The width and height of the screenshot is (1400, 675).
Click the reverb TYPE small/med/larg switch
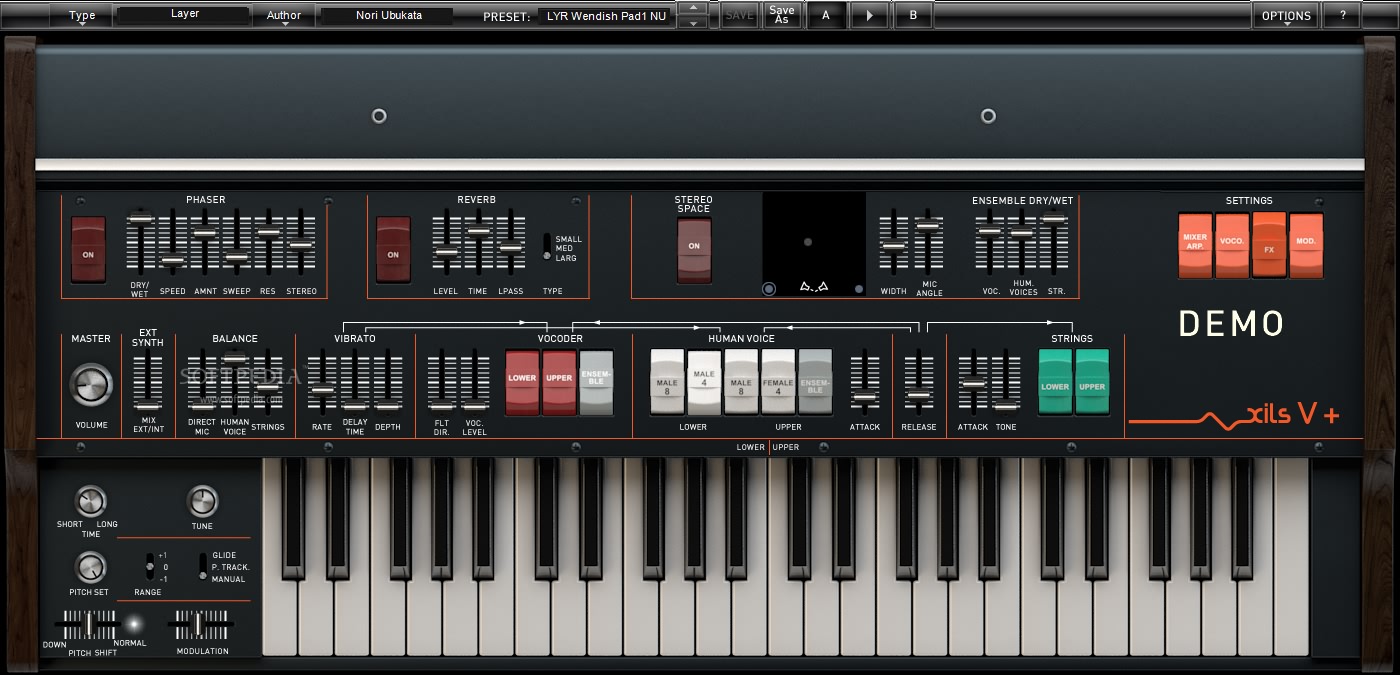coord(548,247)
